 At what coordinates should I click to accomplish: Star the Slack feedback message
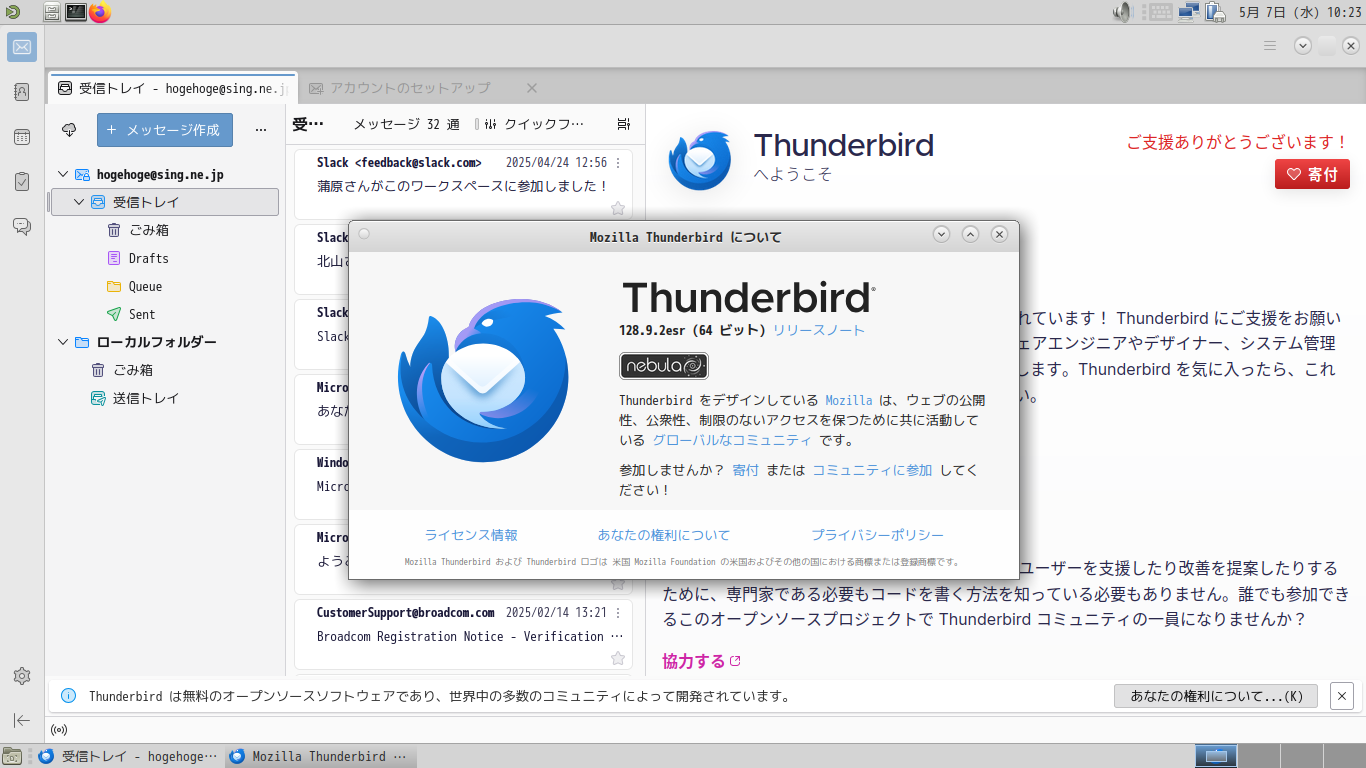pos(618,208)
